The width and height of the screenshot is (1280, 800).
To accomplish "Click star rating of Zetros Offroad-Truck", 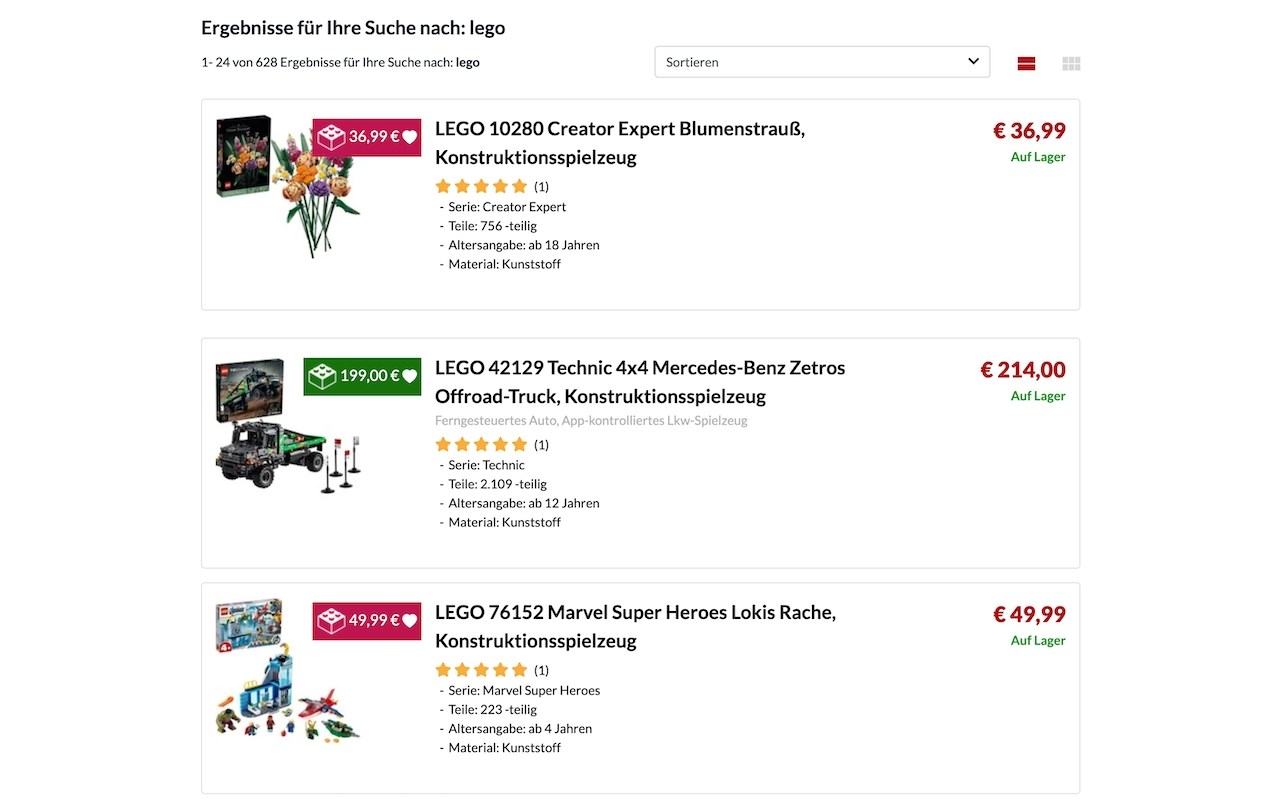I will 481,445.
